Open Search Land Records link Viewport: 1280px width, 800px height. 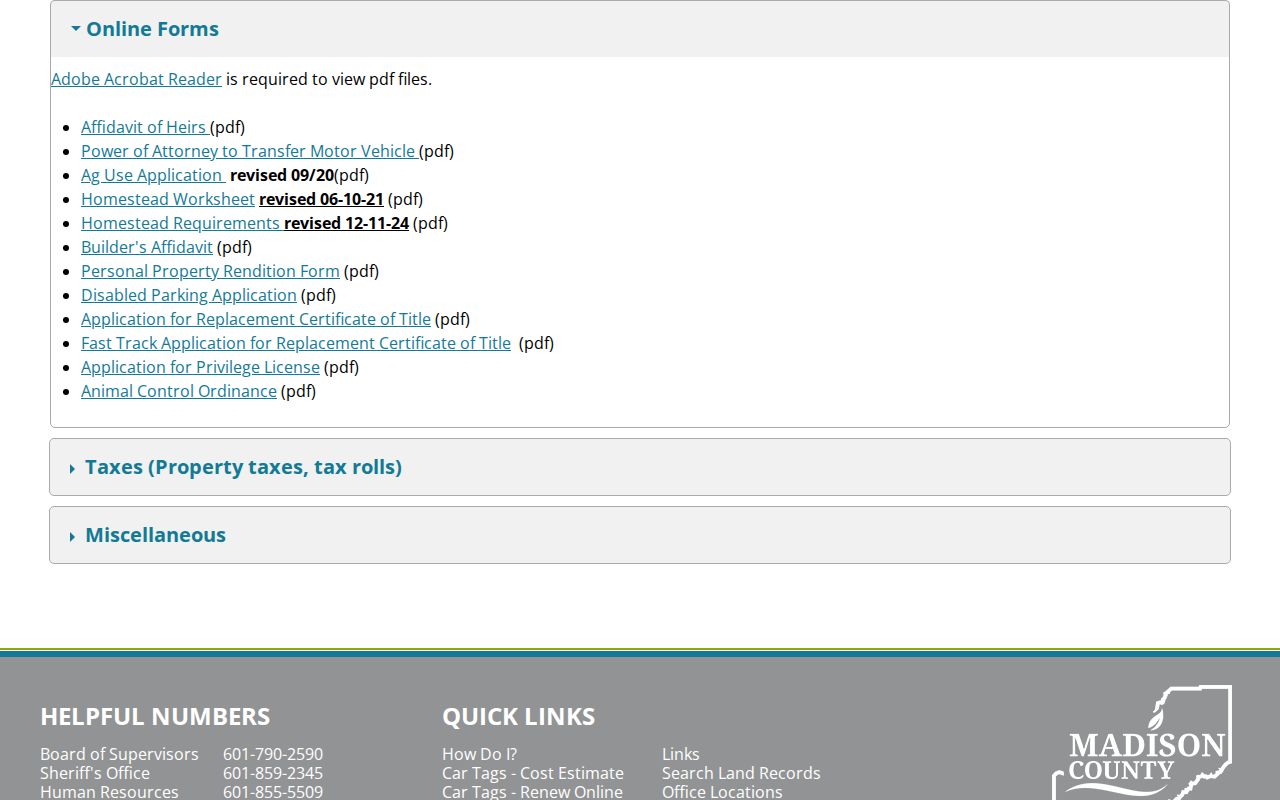(x=741, y=773)
